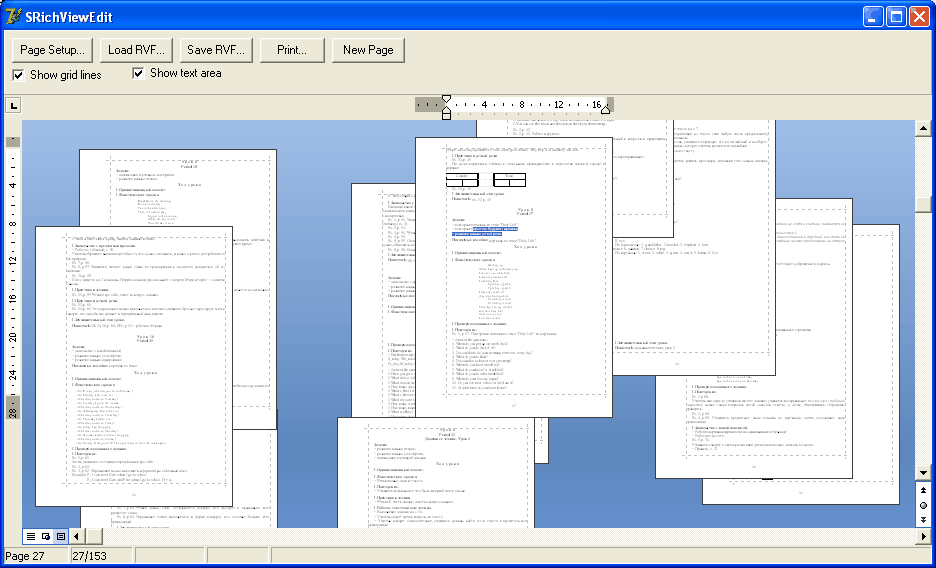The image size is (936, 568).
Task: Toggle the Show text area checkbox
Action: click(139, 73)
